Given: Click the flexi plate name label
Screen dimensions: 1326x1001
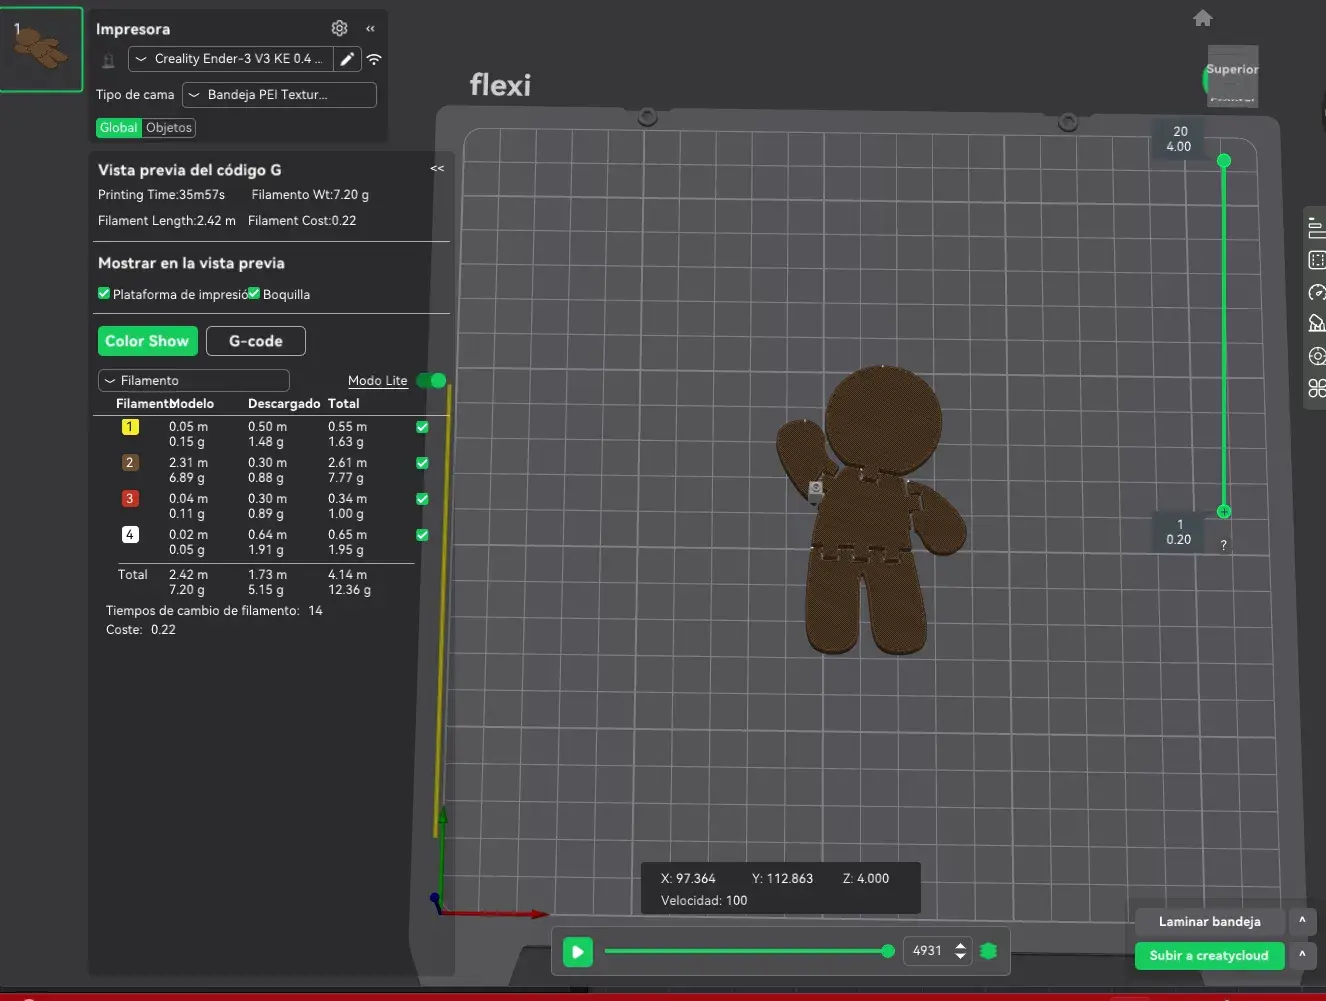Looking at the screenshot, I should [500, 85].
